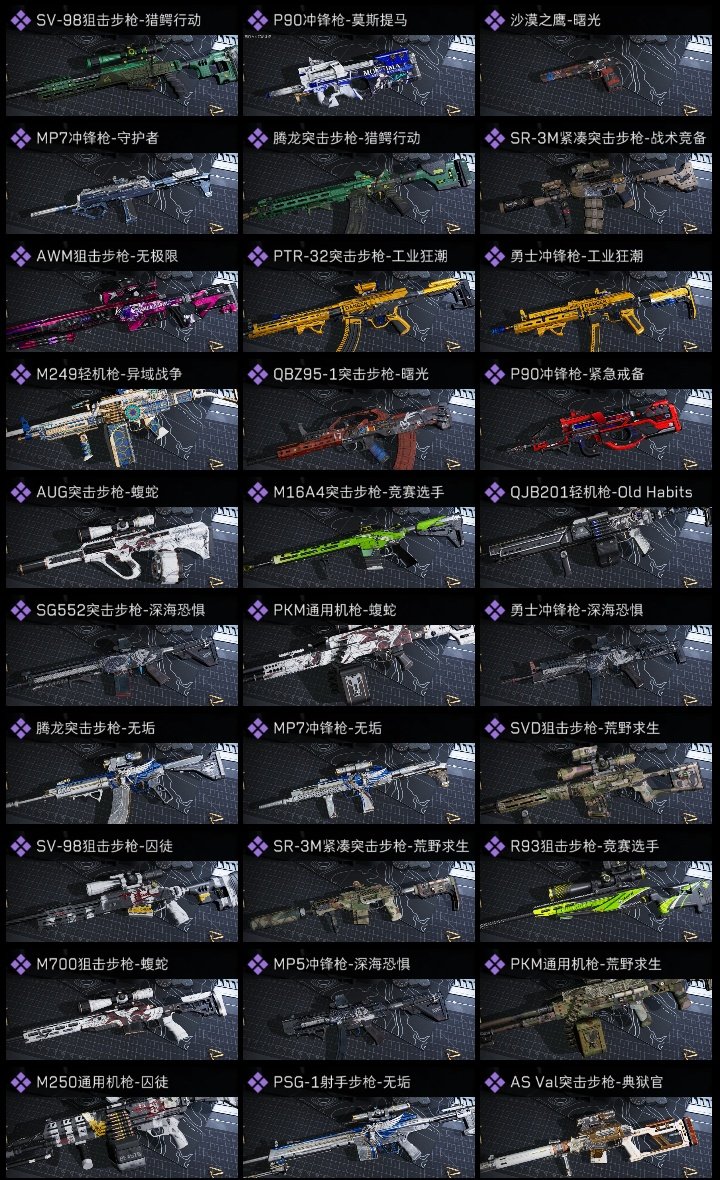Image resolution: width=720 pixels, height=1180 pixels.
Task: Click rarity icon beside QJB201轻机枪-Old Habits
Action: pos(494,492)
